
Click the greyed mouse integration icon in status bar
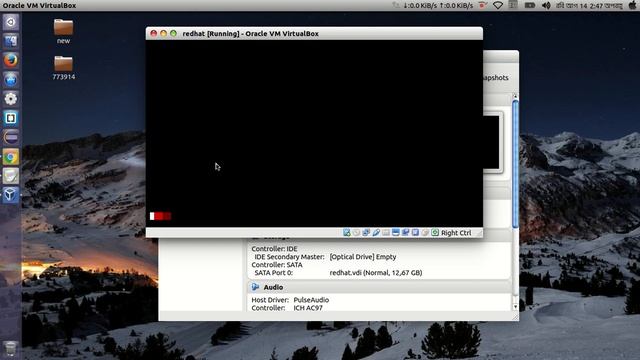pyautogui.click(x=425, y=233)
